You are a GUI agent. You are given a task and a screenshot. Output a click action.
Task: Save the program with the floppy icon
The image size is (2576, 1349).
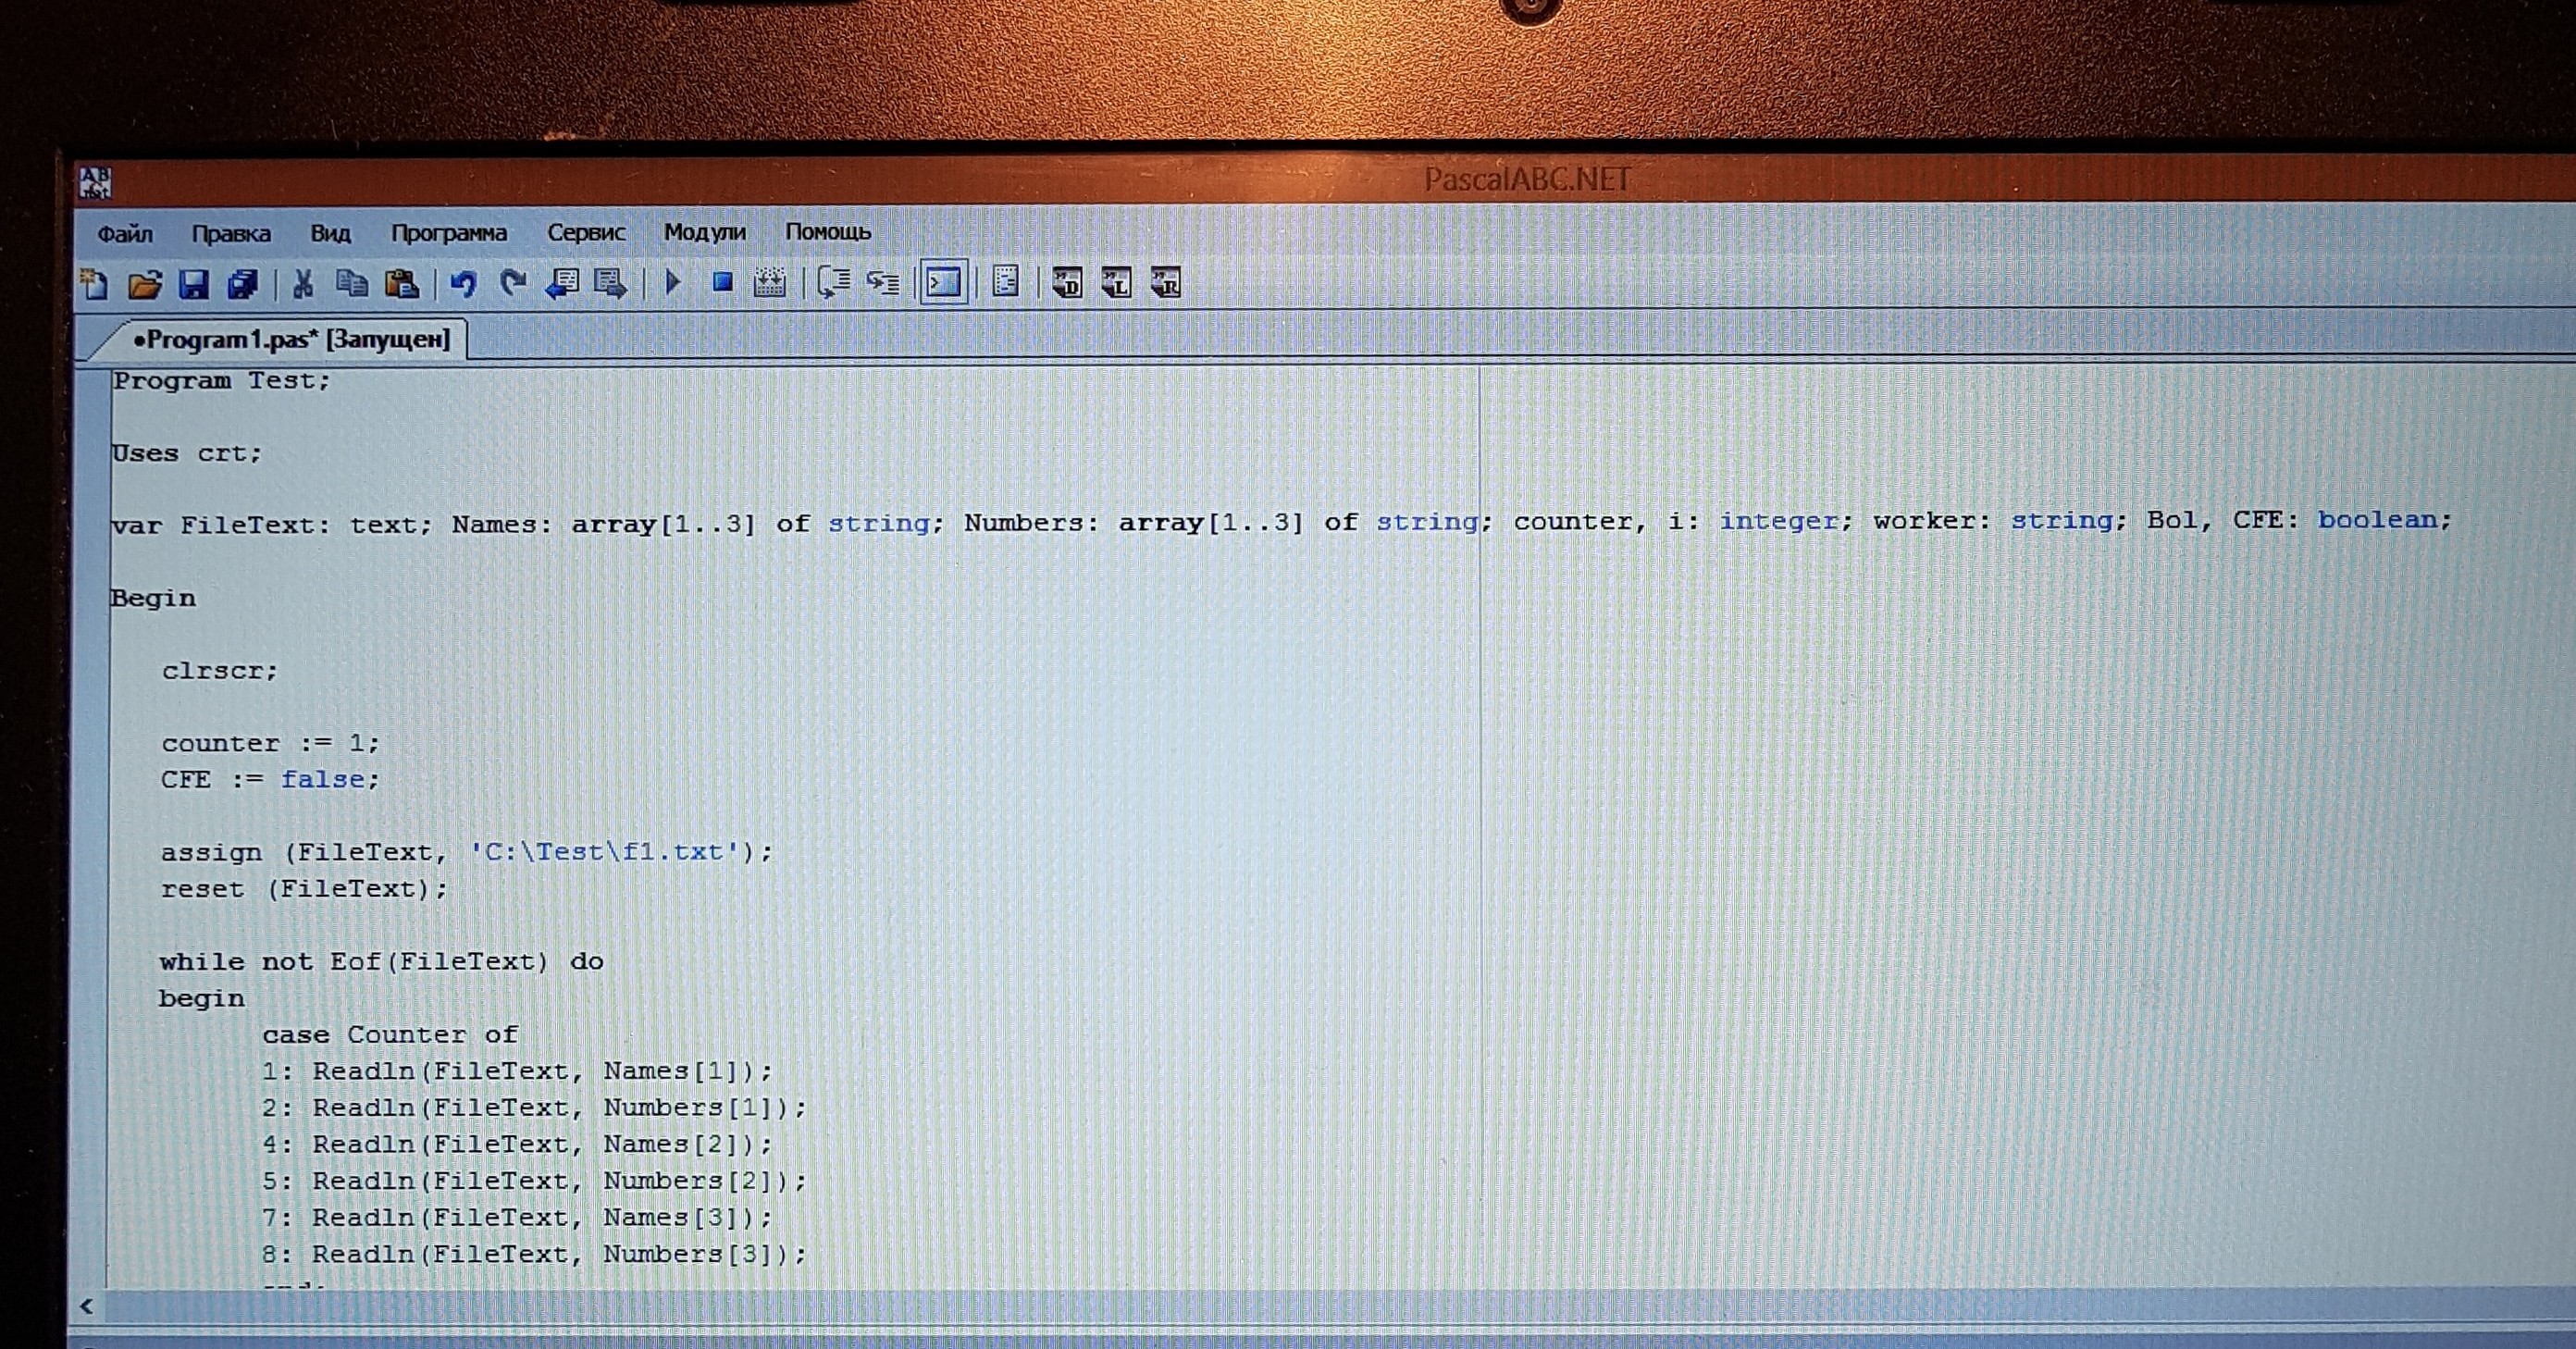coord(193,286)
